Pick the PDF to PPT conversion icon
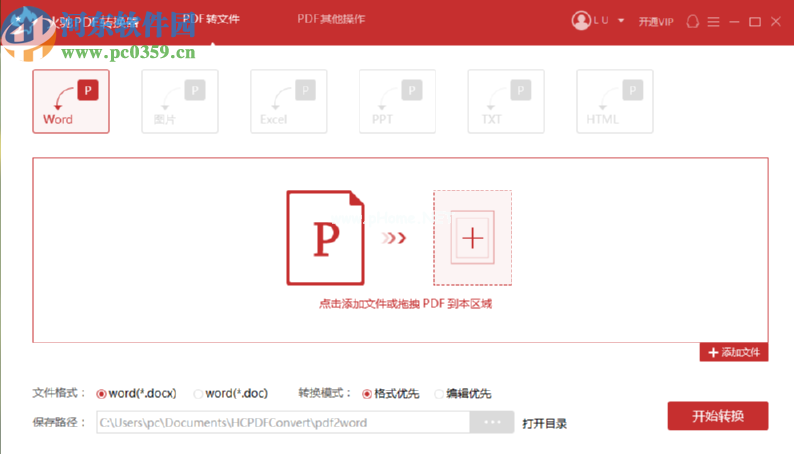Viewport: 794px width, 454px height. (x=397, y=101)
